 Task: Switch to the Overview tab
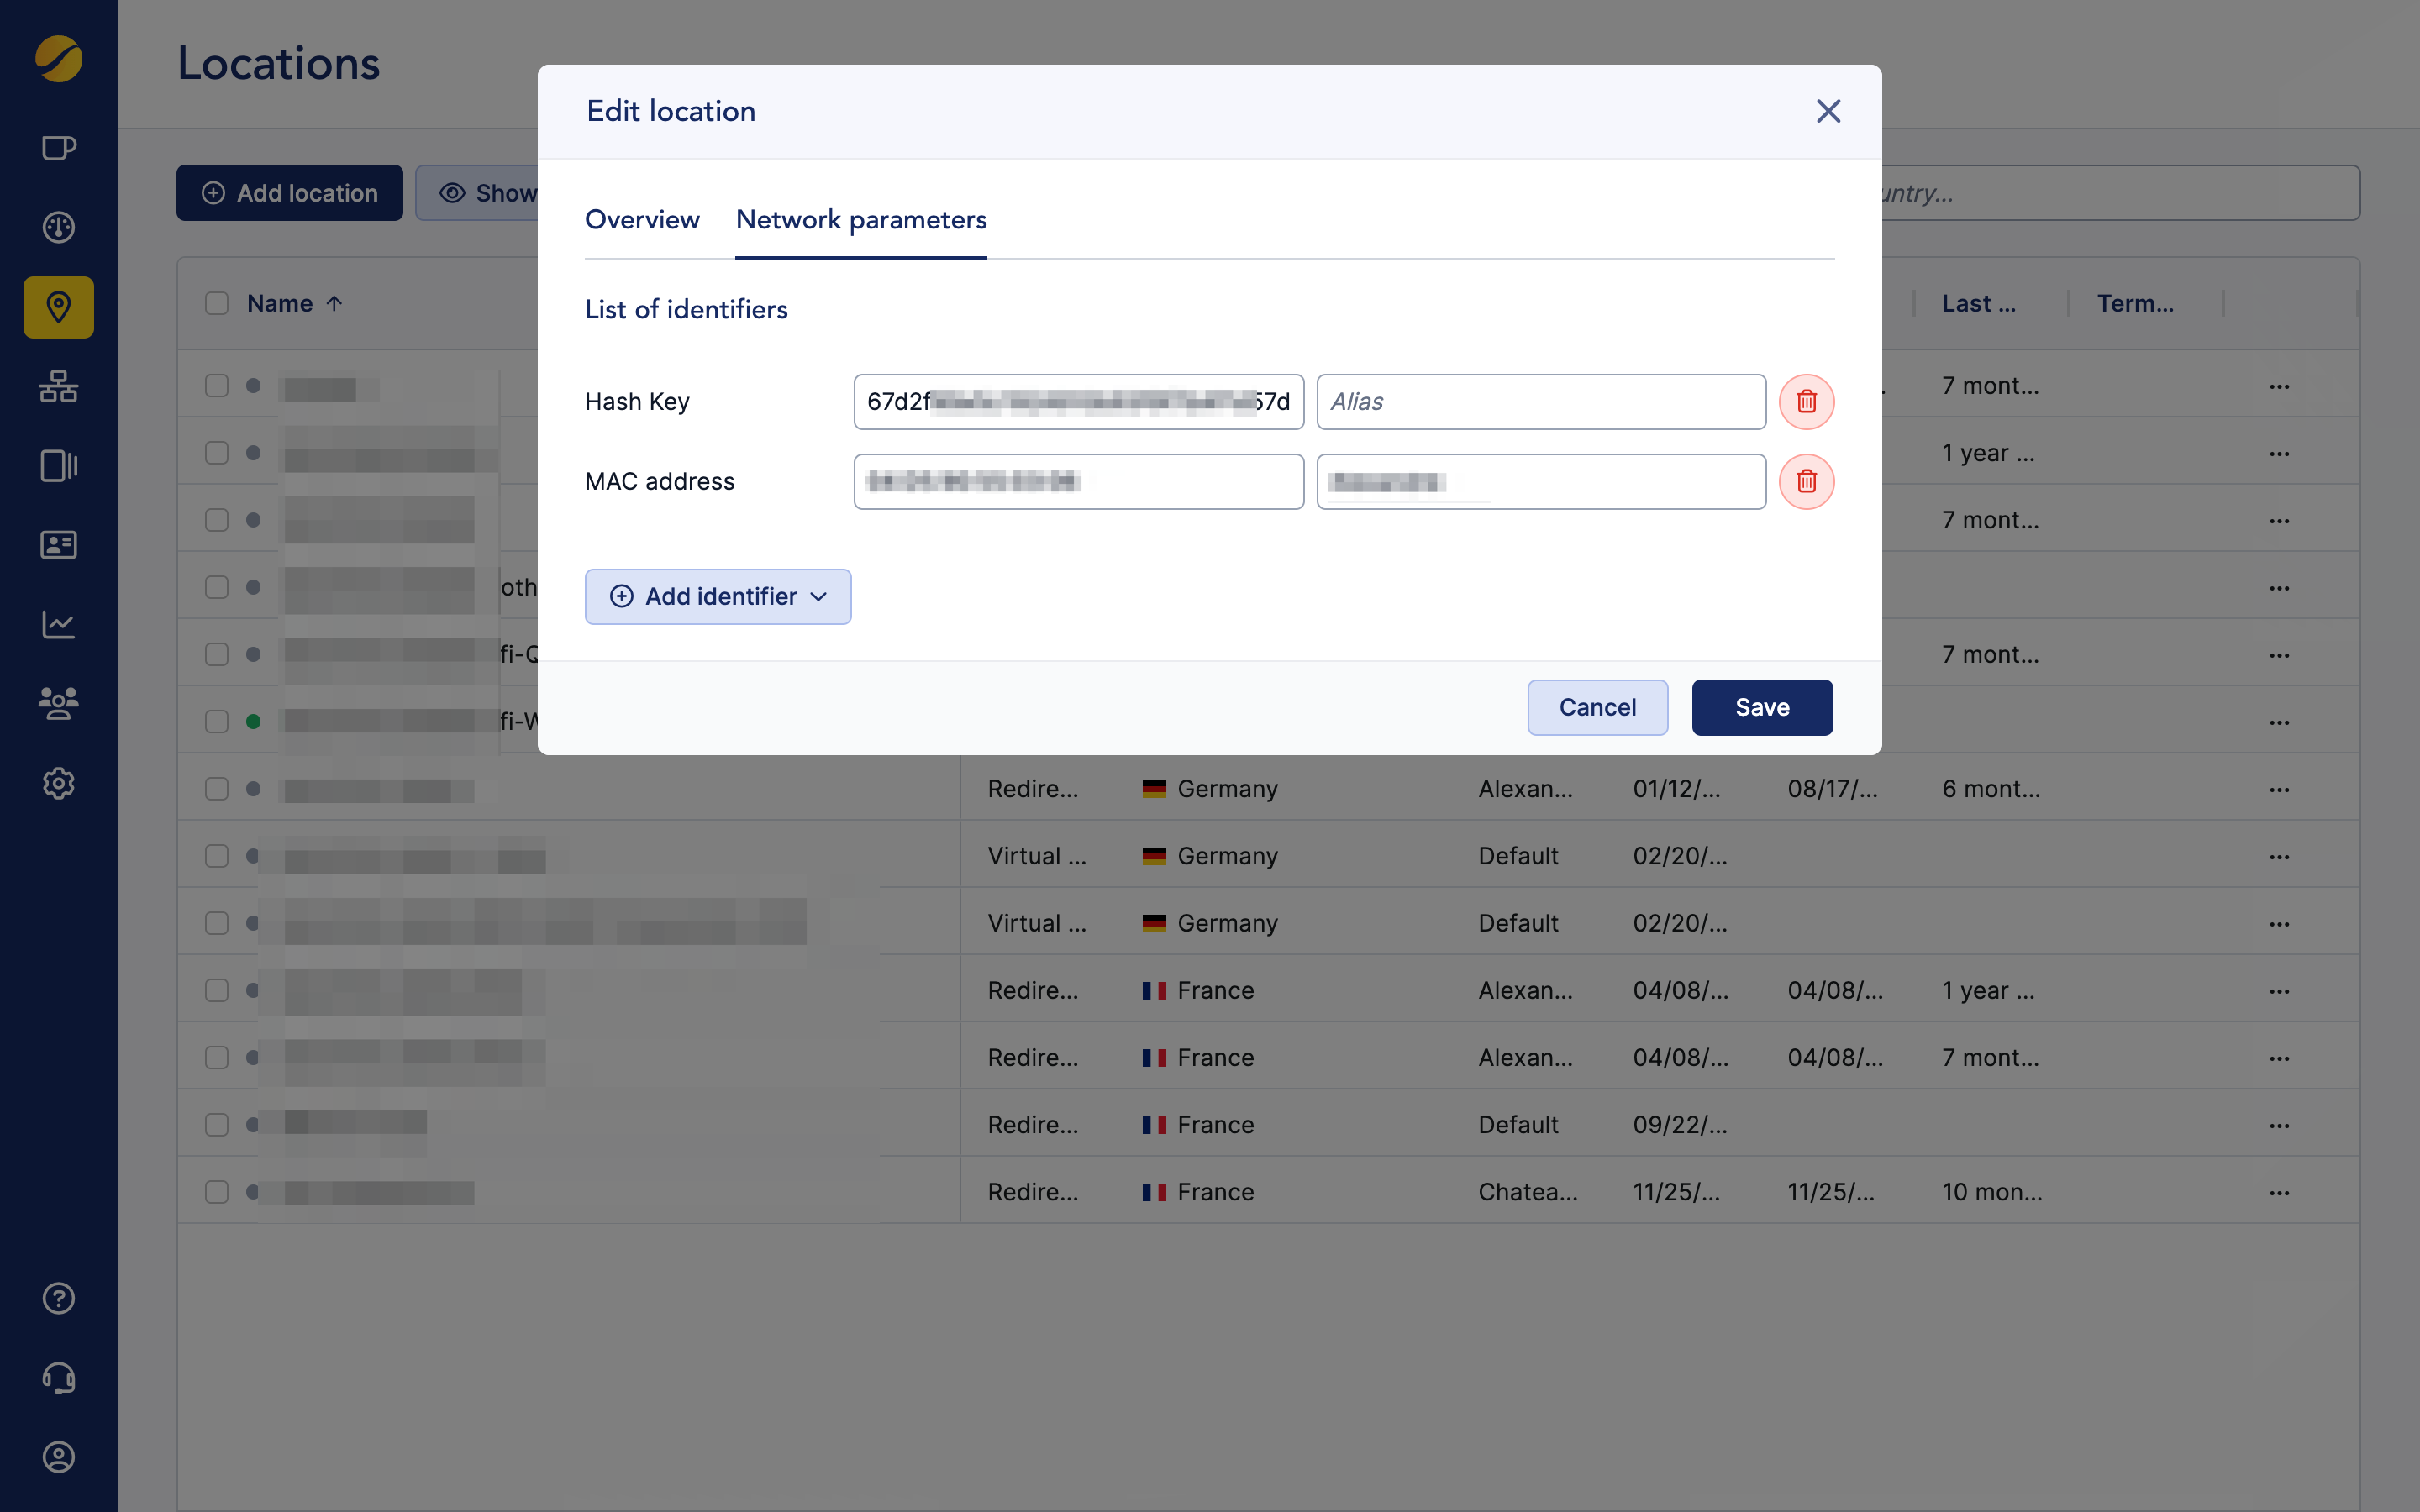pyautogui.click(x=642, y=220)
